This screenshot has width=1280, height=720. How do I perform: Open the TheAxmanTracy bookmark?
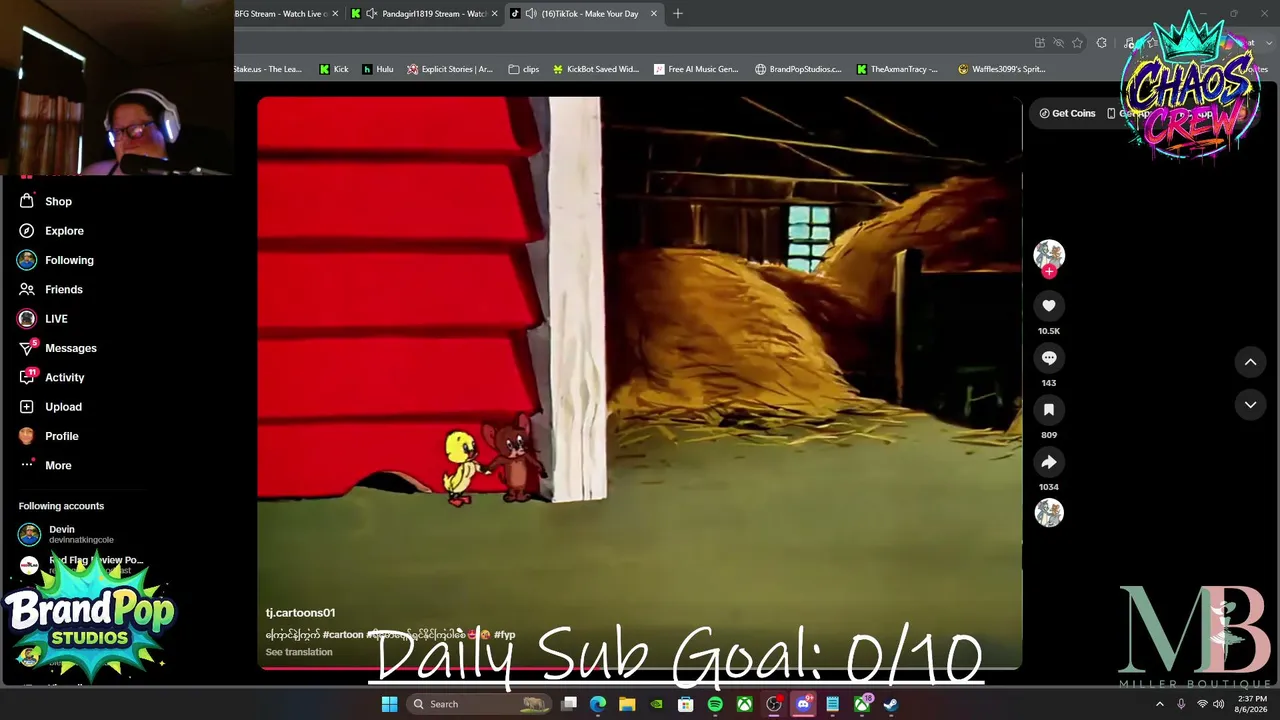897,69
